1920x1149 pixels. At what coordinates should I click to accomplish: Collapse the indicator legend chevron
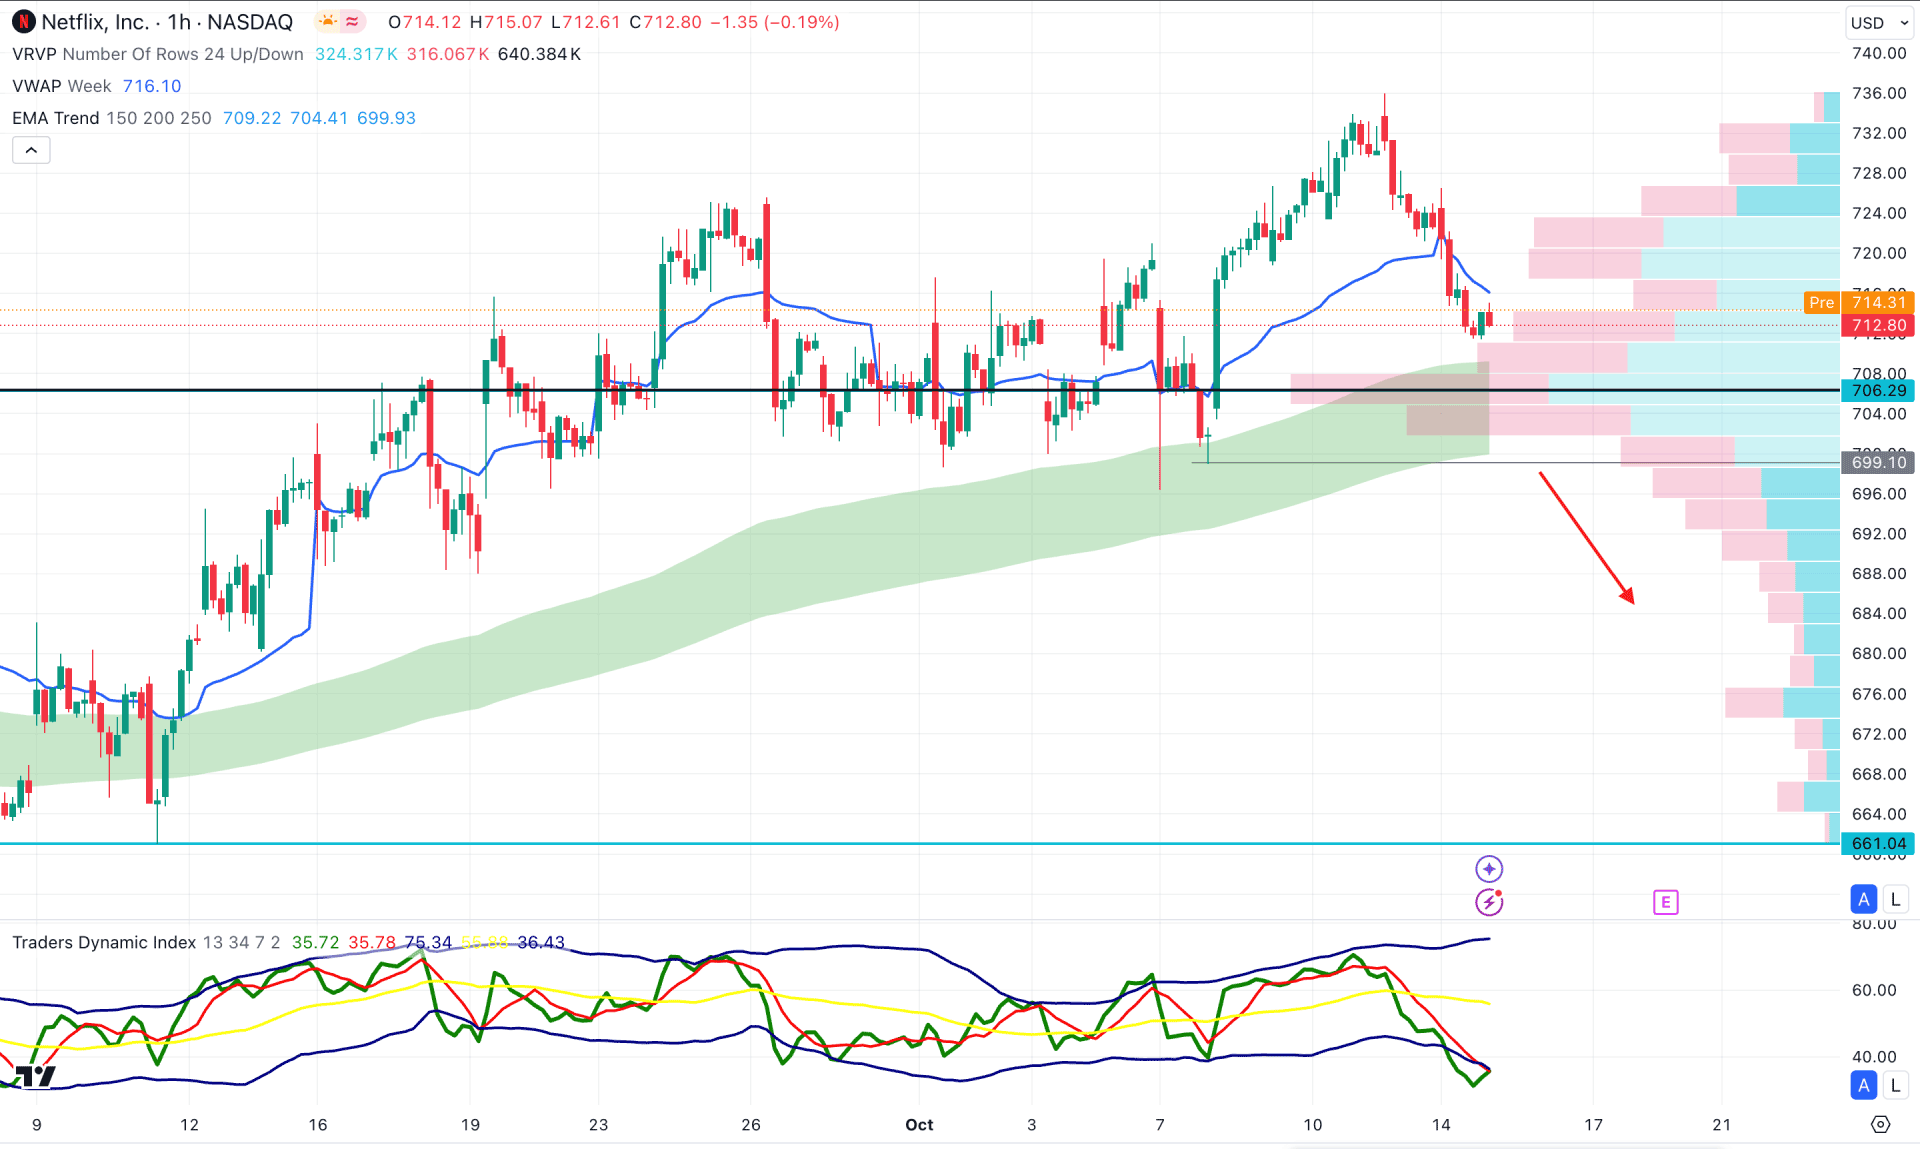[x=31, y=150]
